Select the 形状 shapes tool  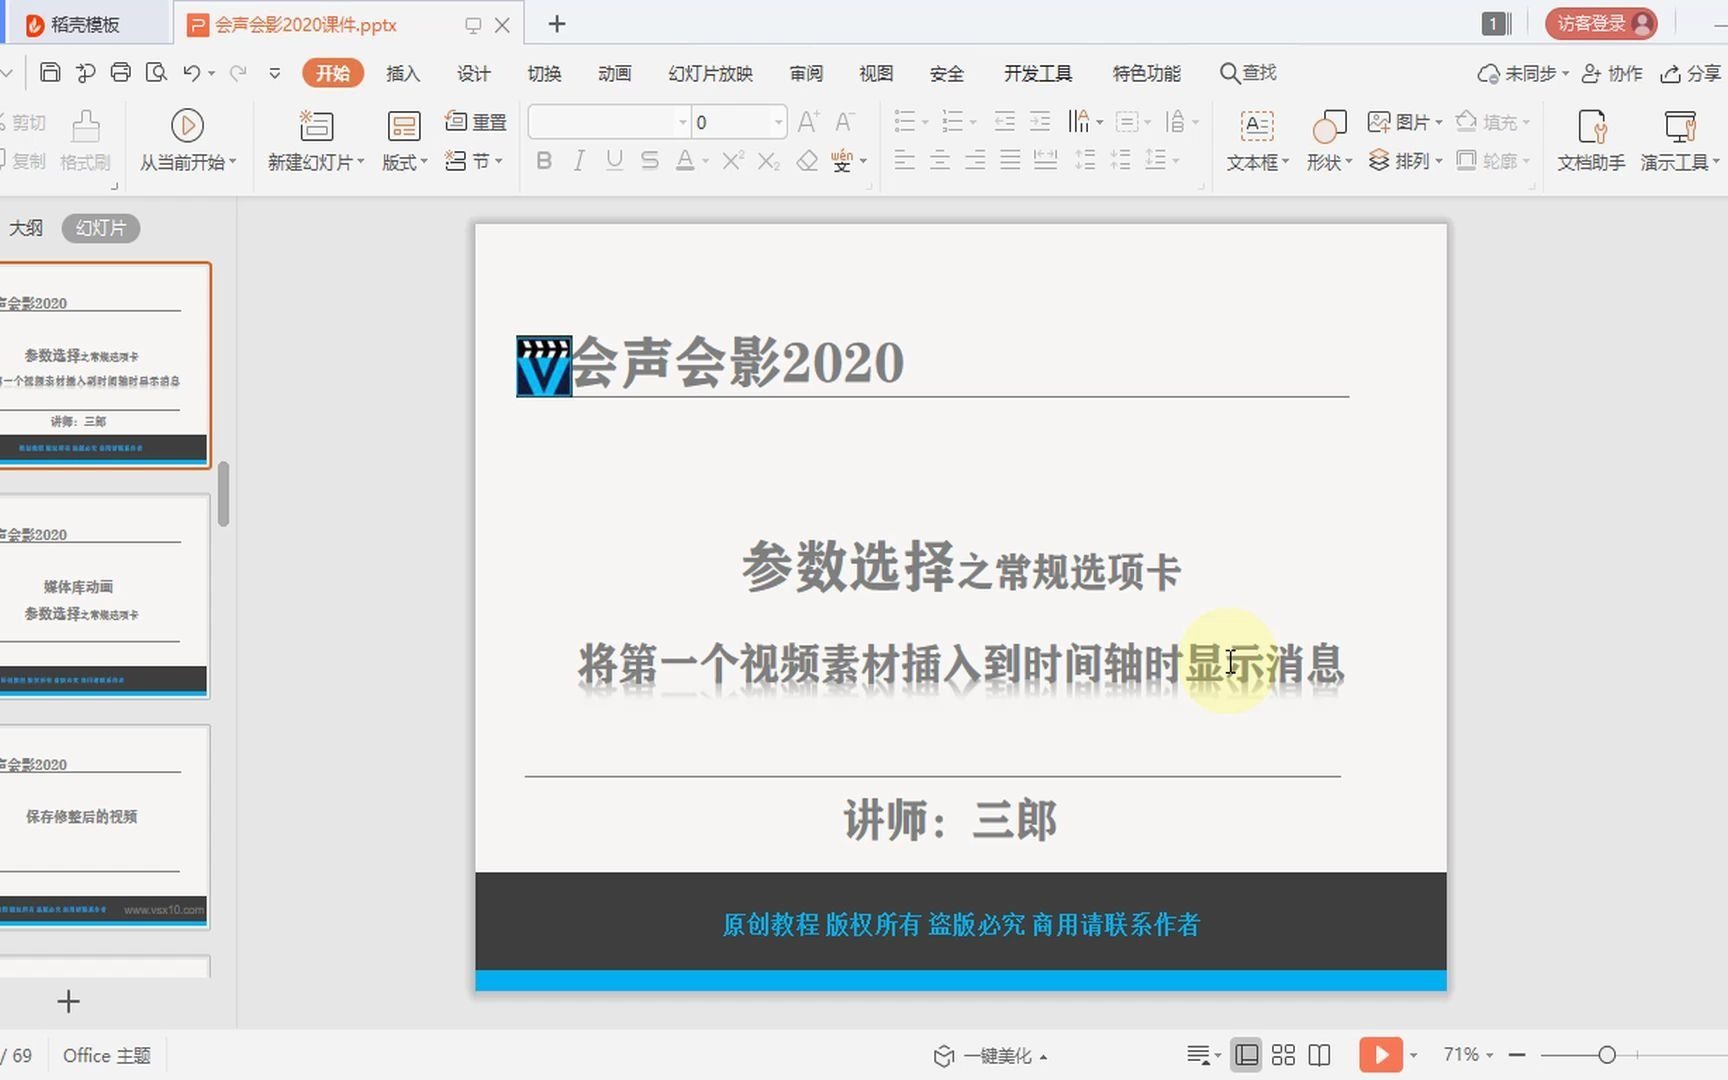pyautogui.click(x=1327, y=140)
